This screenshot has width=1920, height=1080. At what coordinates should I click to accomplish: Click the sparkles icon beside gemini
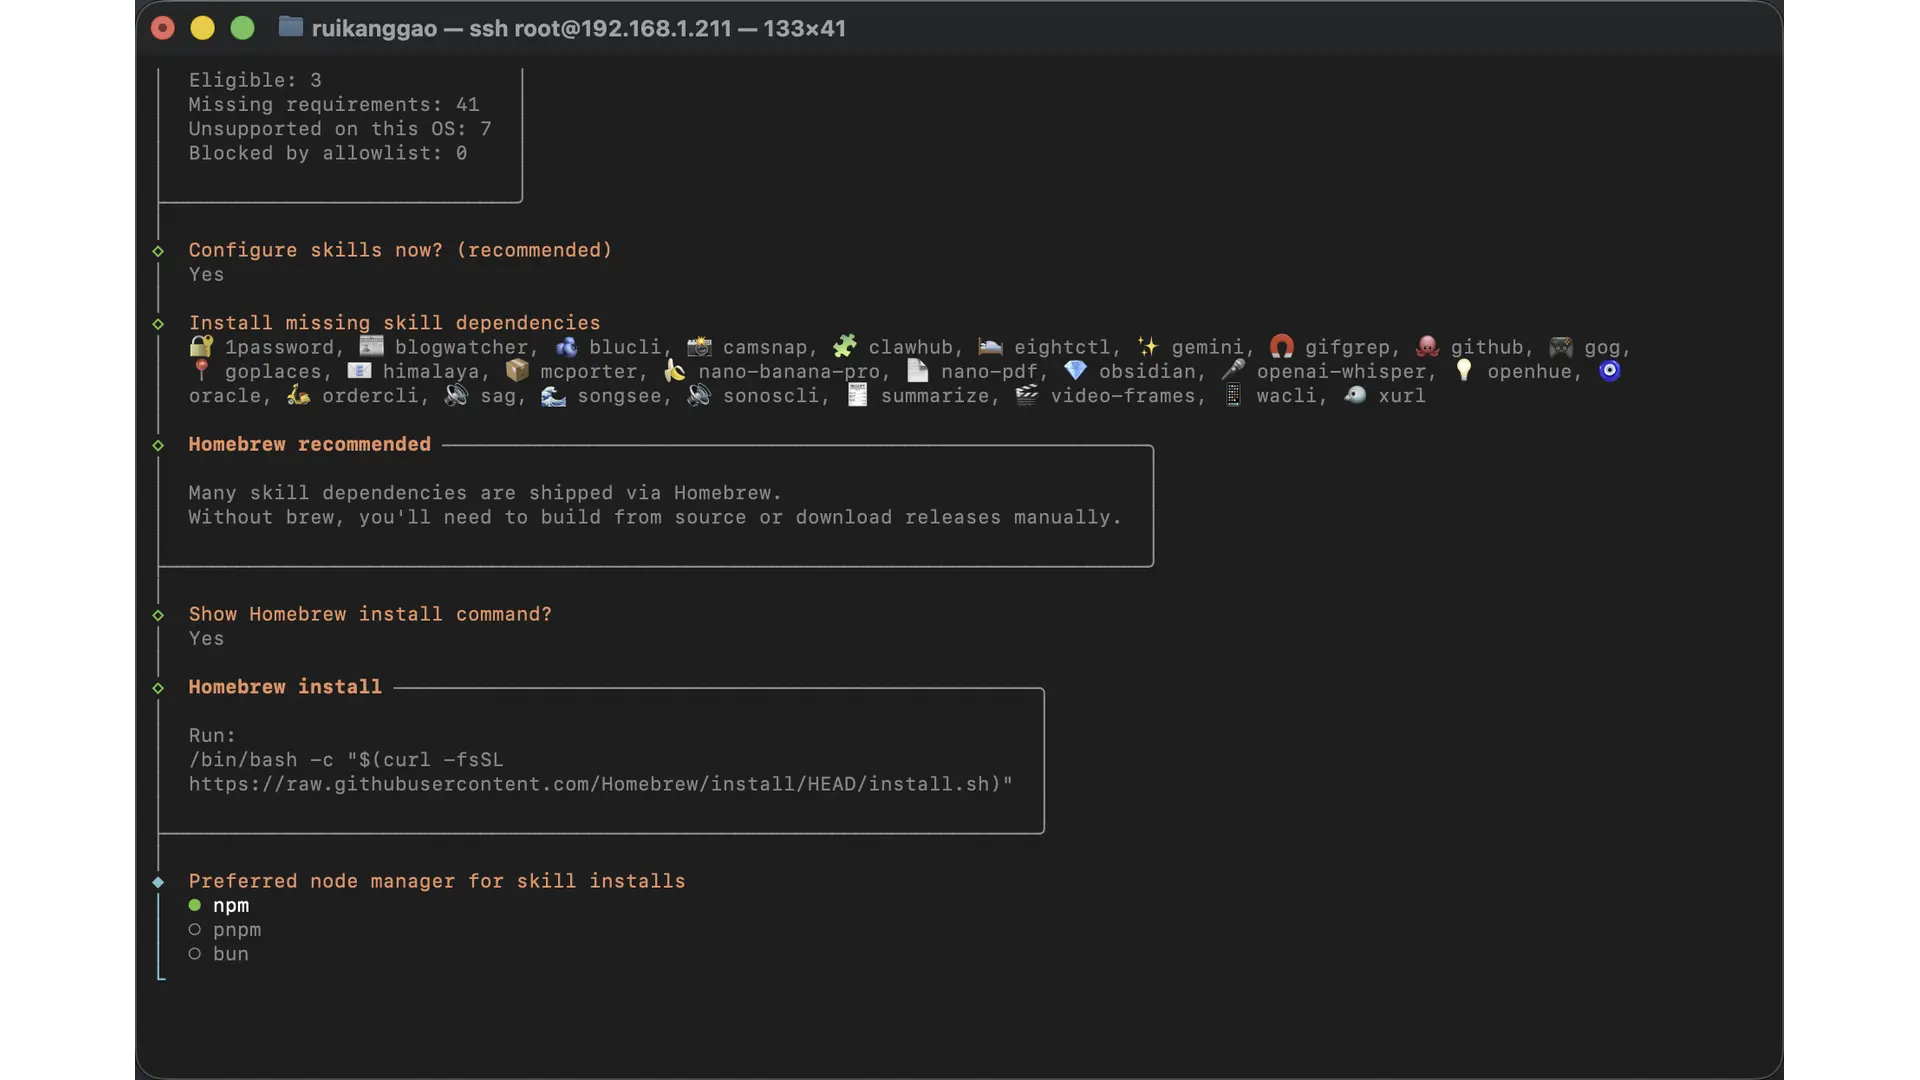coord(1148,347)
